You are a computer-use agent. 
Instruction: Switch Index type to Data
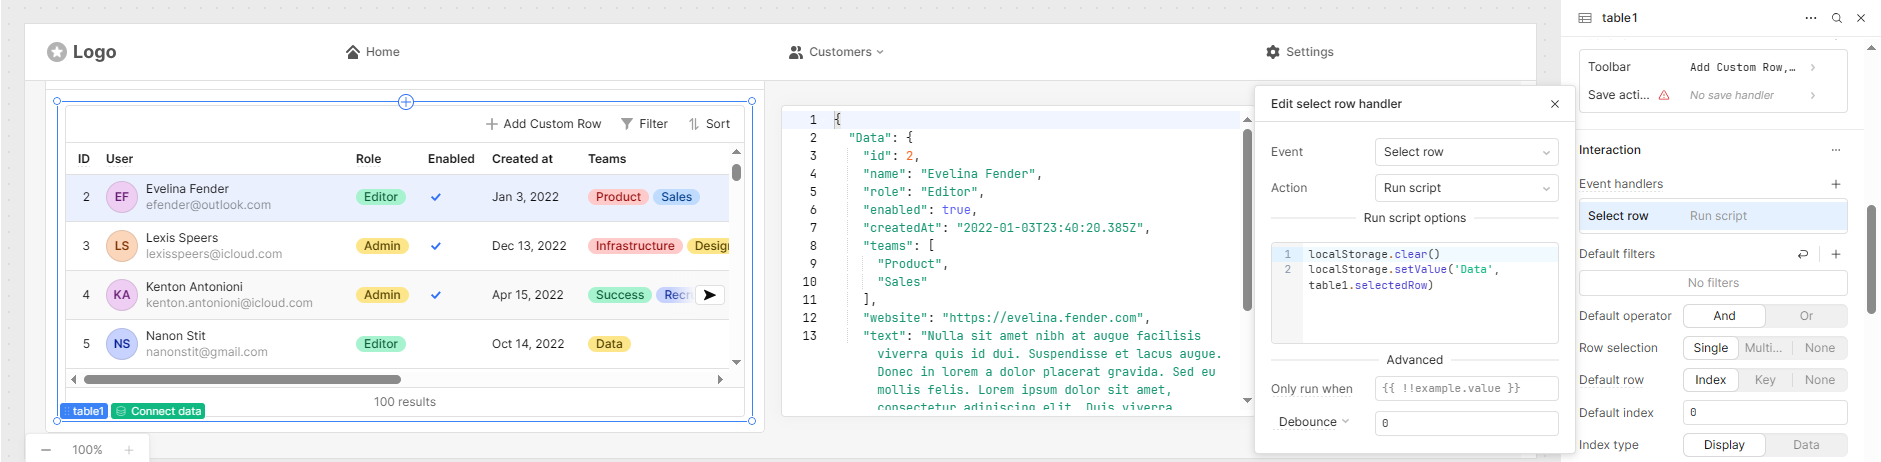click(1806, 445)
